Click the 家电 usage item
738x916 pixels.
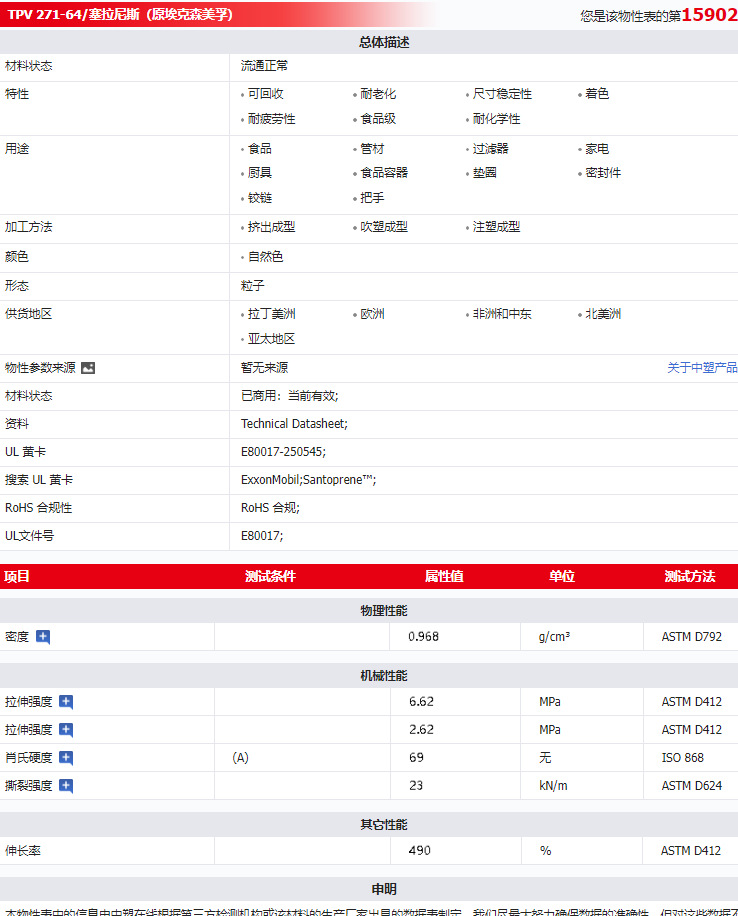(597, 149)
